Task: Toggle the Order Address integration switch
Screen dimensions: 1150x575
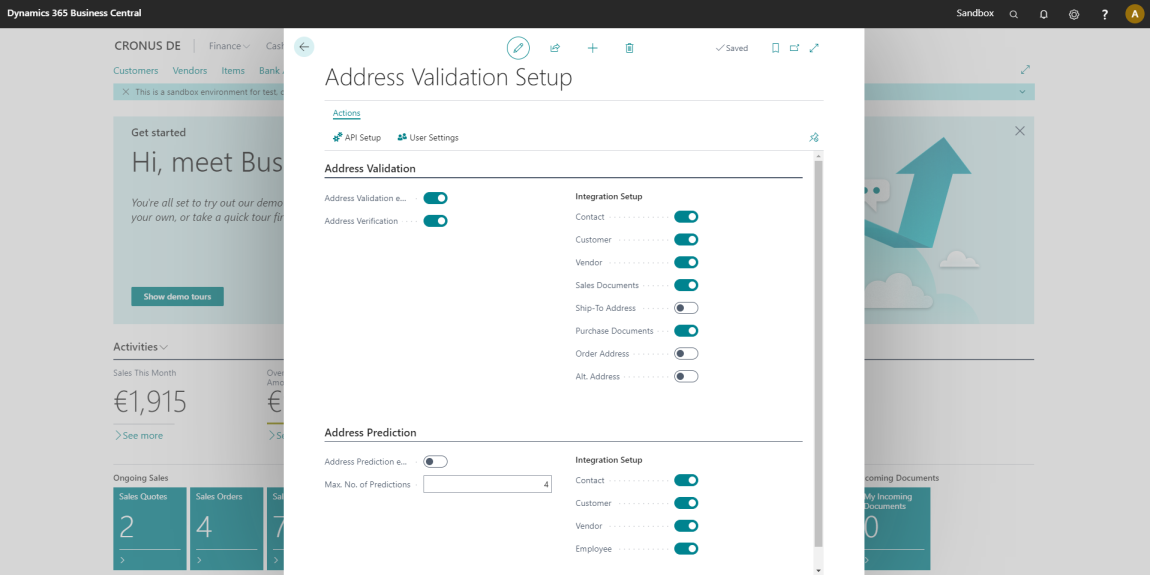Action: coord(686,354)
